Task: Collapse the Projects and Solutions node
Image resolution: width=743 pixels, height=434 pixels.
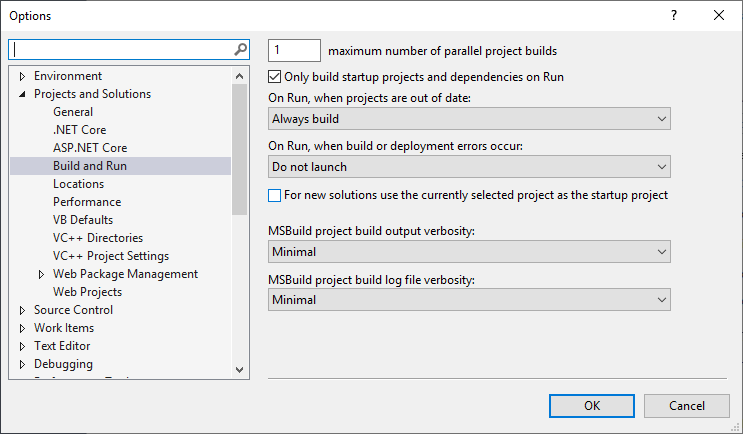Action: (x=22, y=94)
